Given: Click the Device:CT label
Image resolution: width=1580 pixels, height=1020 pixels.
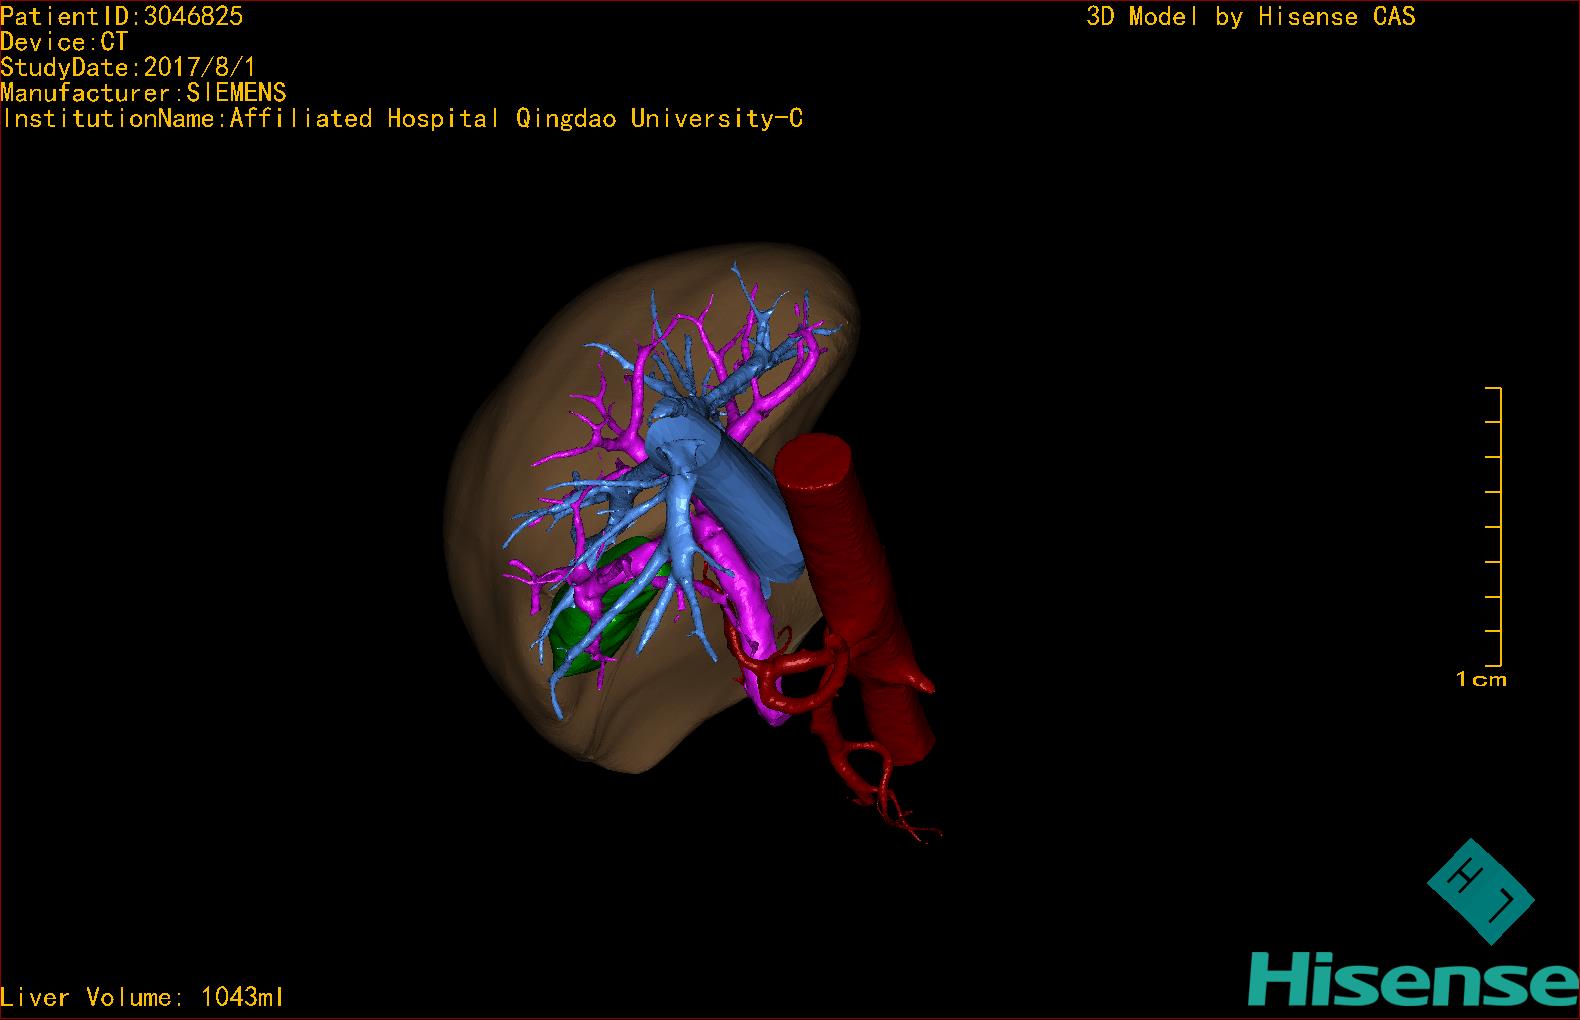Looking at the screenshot, I should 64,42.
